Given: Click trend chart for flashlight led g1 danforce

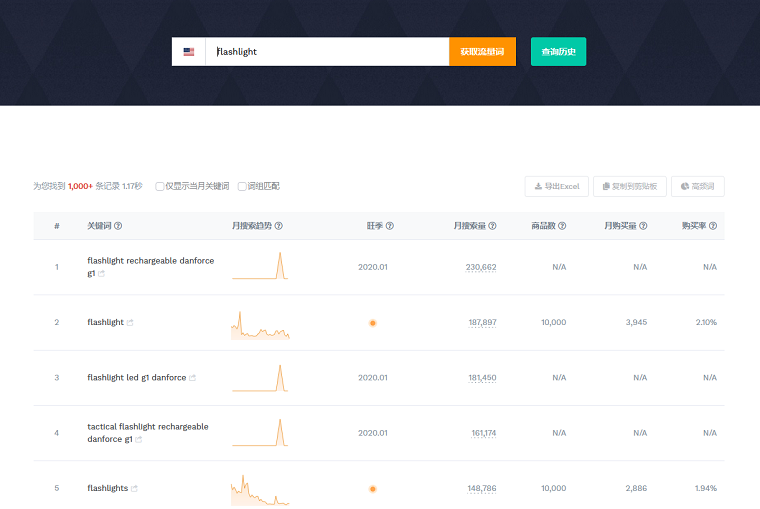Looking at the screenshot, I should pos(260,378).
